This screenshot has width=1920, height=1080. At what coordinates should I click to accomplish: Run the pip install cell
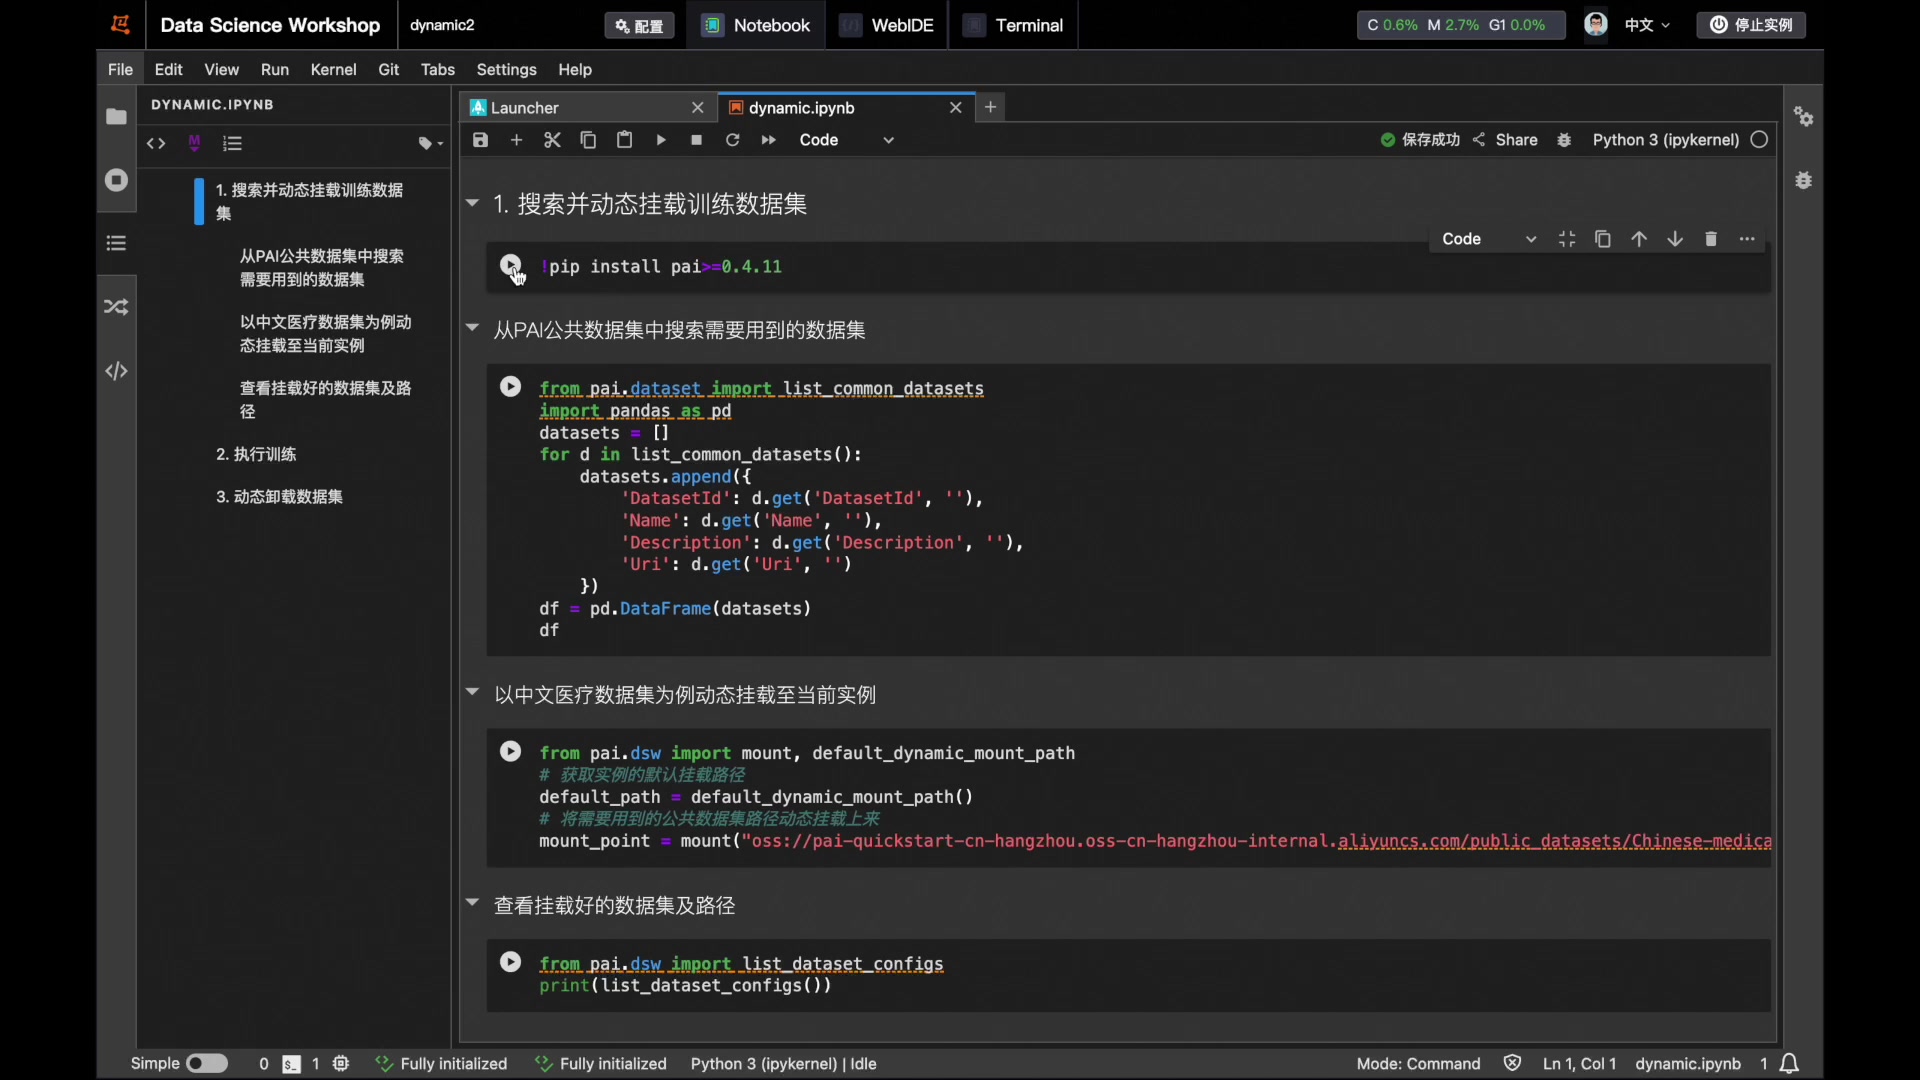click(x=510, y=265)
